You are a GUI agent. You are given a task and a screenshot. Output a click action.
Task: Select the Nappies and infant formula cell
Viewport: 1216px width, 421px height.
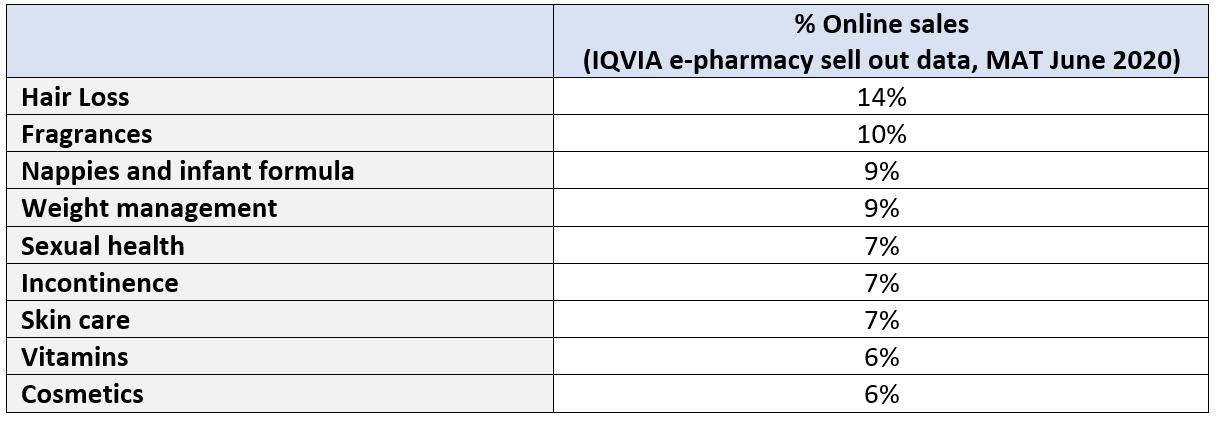[188, 172]
